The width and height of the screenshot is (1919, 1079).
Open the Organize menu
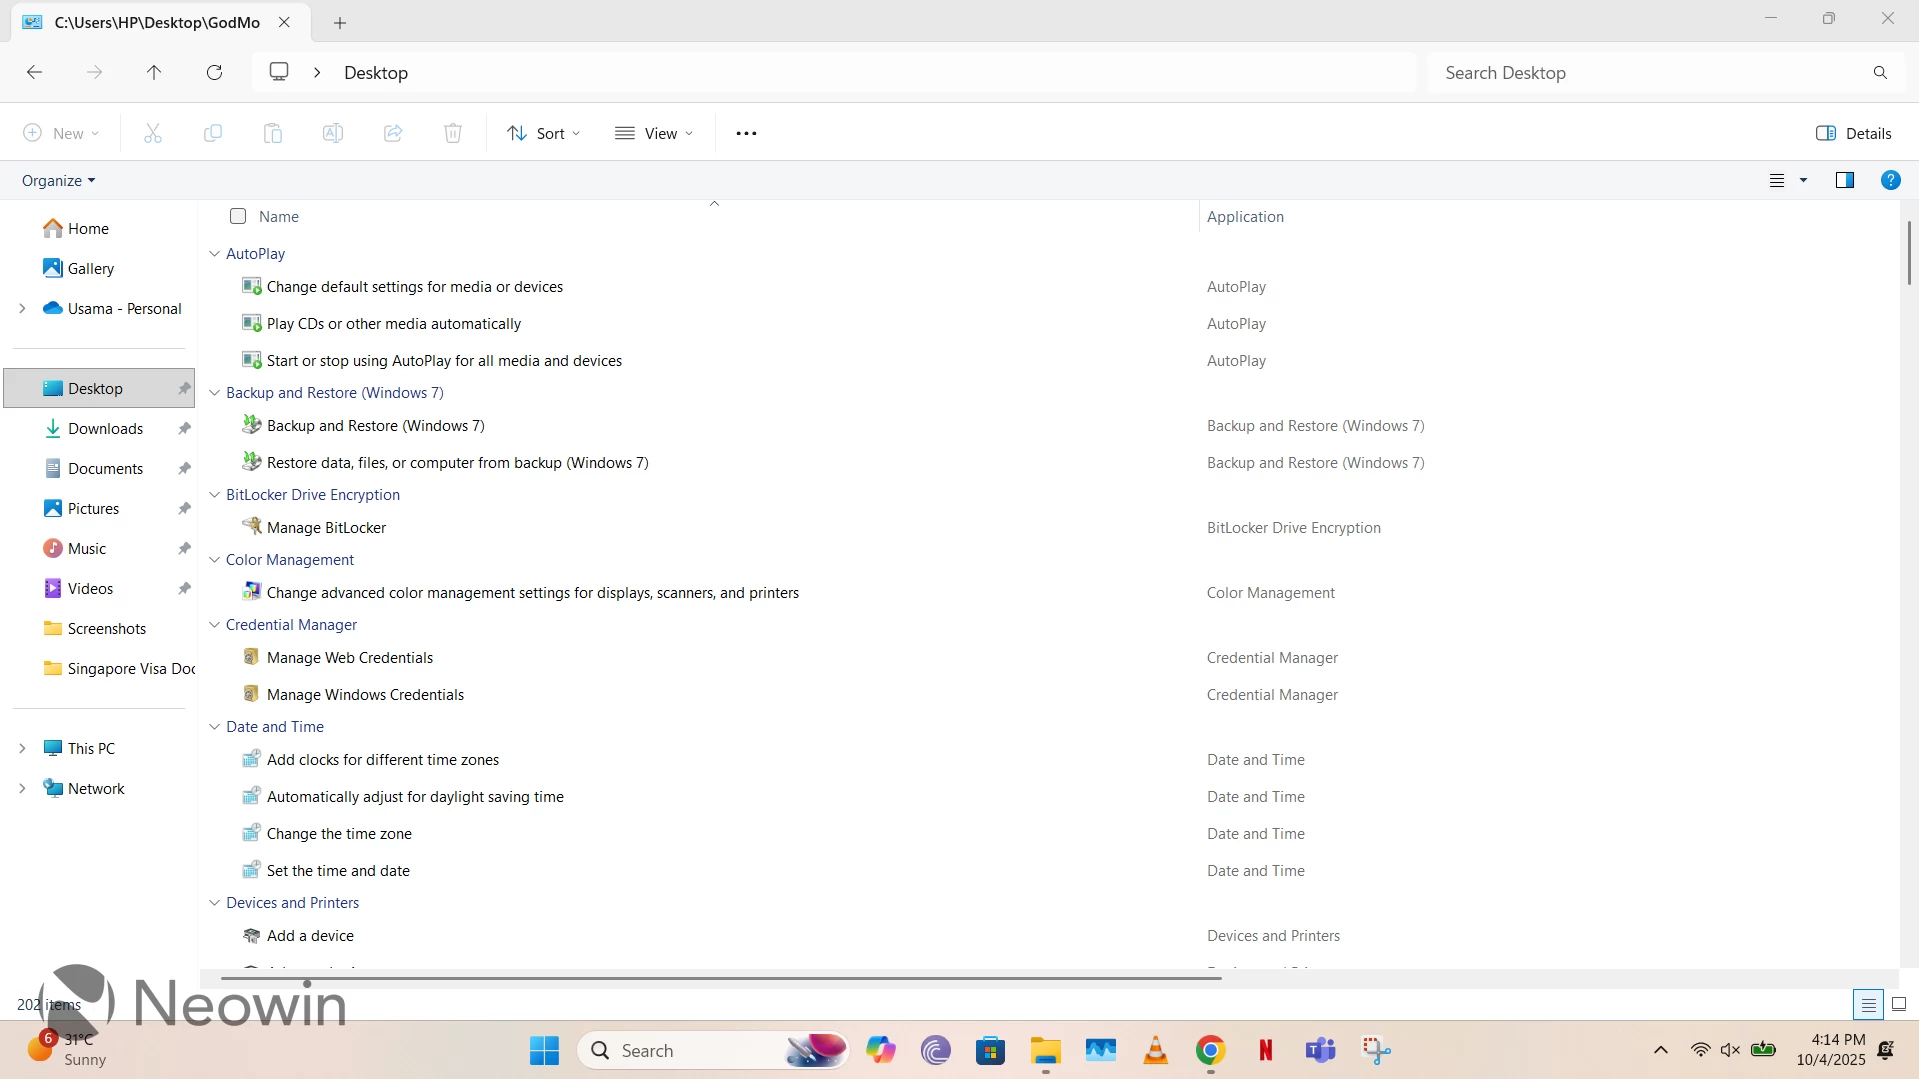point(58,180)
